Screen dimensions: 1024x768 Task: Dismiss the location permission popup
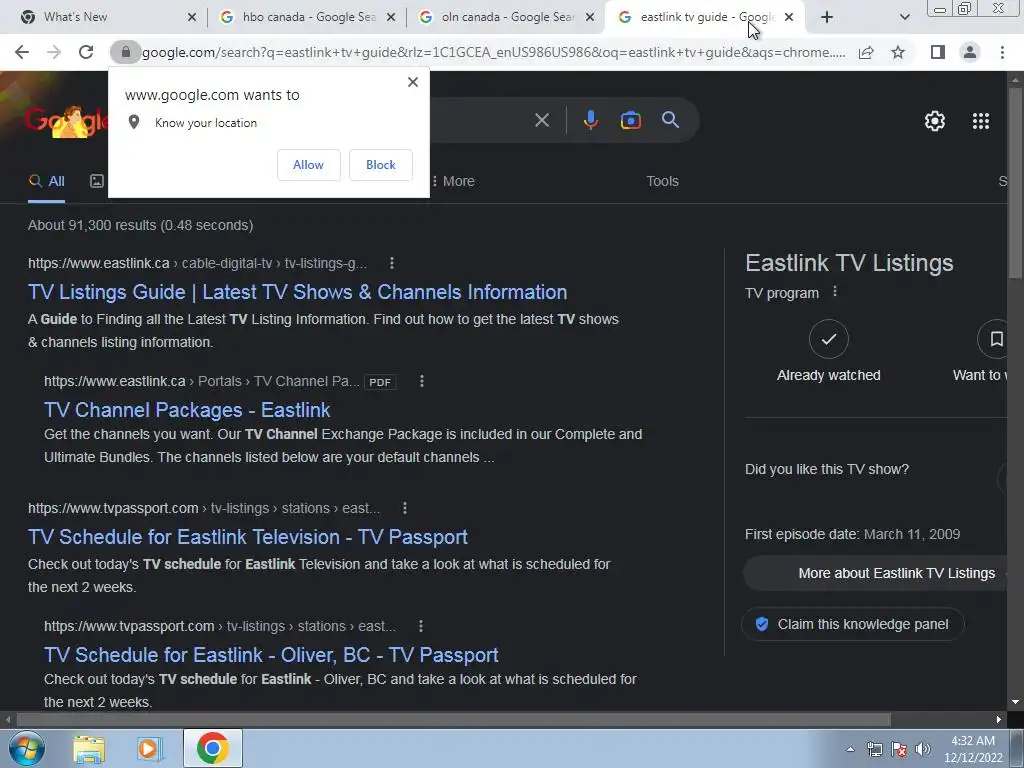(413, 82)
